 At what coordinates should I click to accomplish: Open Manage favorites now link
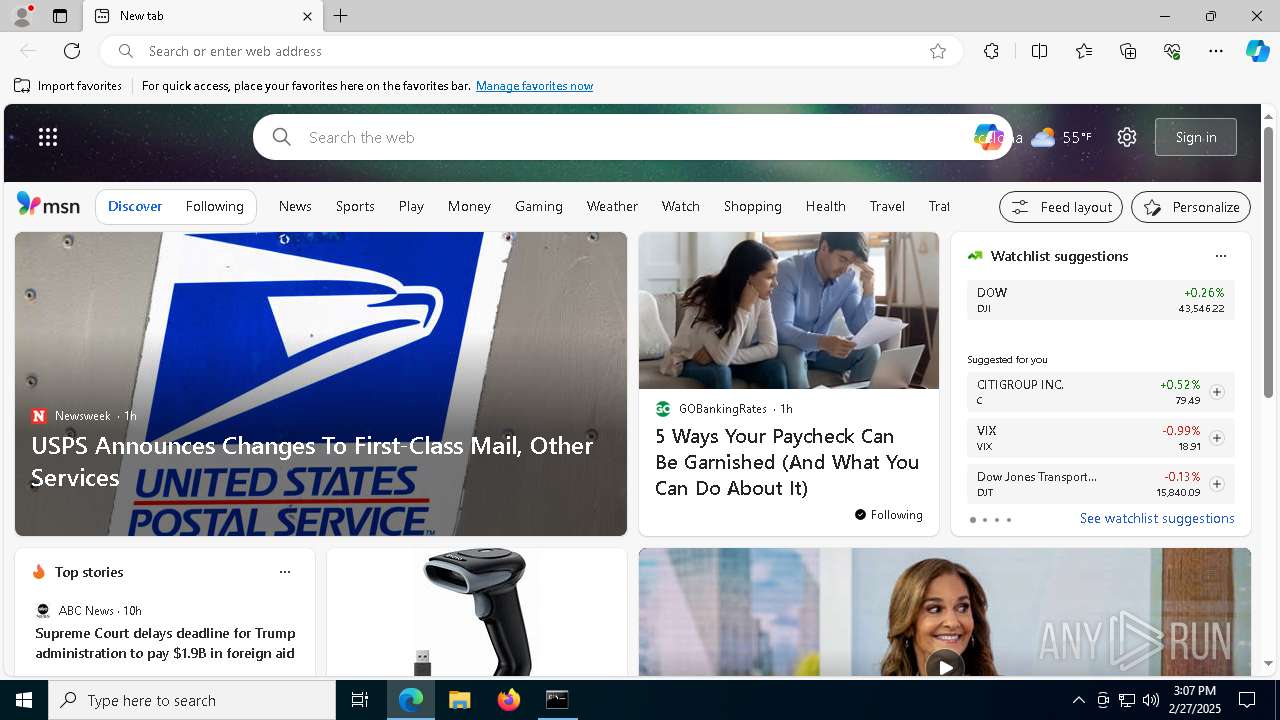pos(534,86)
